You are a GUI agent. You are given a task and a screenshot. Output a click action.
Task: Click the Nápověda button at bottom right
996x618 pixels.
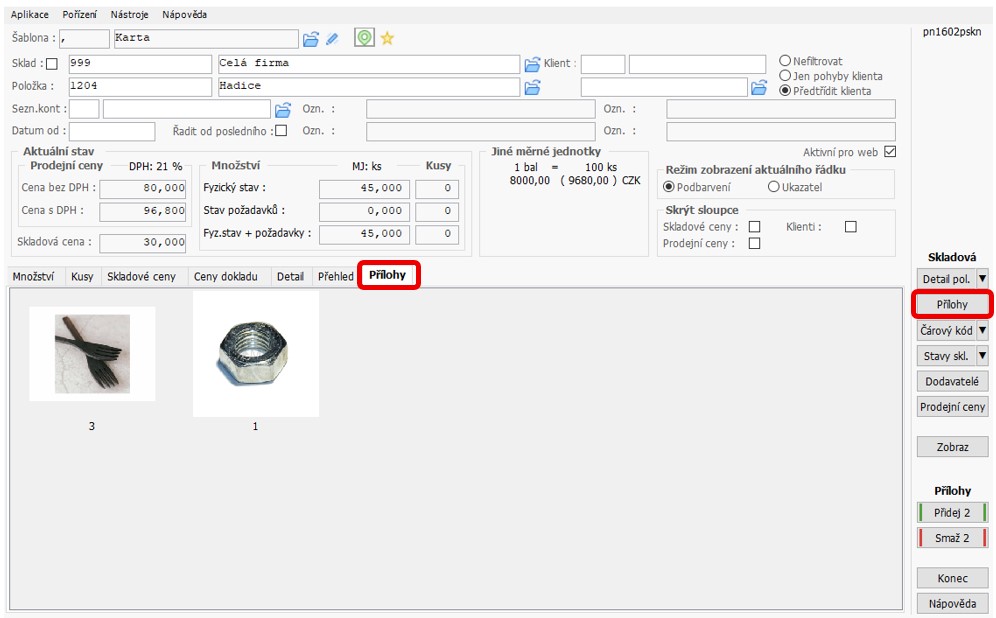tap(952, 603)
